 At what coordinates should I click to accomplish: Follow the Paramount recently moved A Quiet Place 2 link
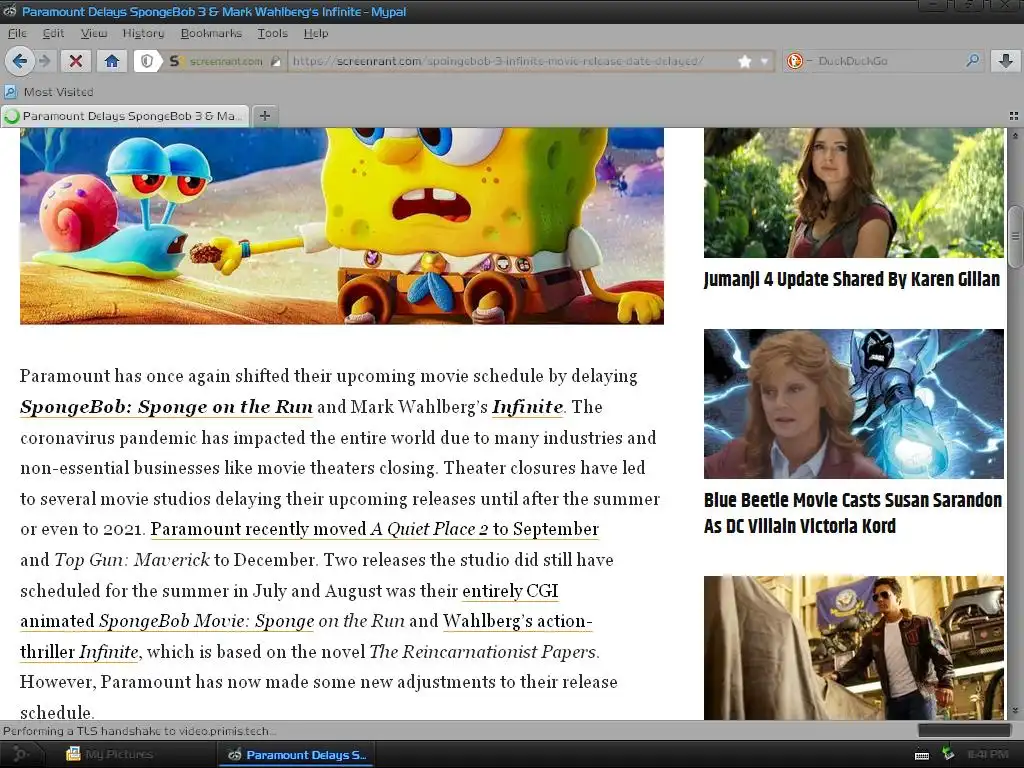(374, 529)
